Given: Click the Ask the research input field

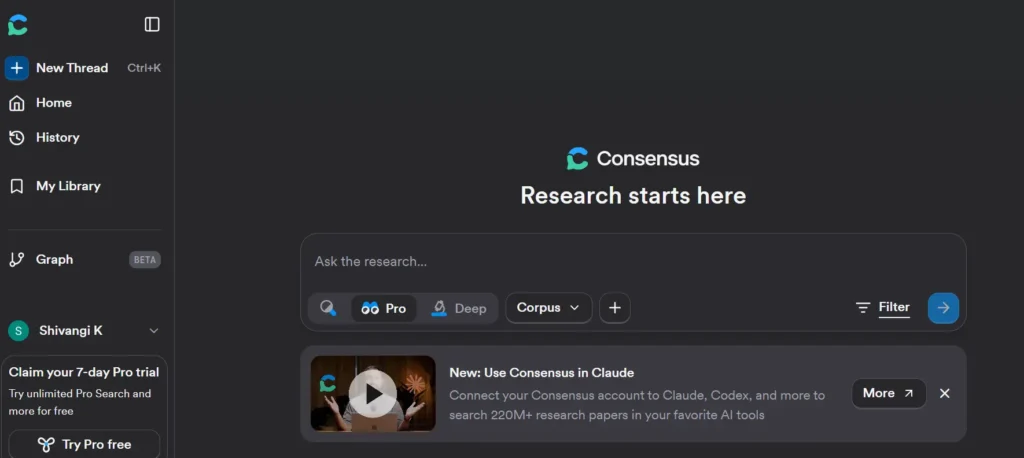Looking at the screenshot, I should (633, 261).
